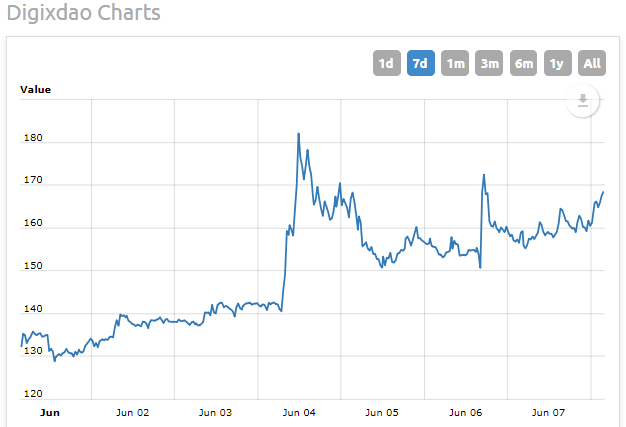Click the 180 y-axis label
This screenshot has width=626, height=427.
coord(33,138)
